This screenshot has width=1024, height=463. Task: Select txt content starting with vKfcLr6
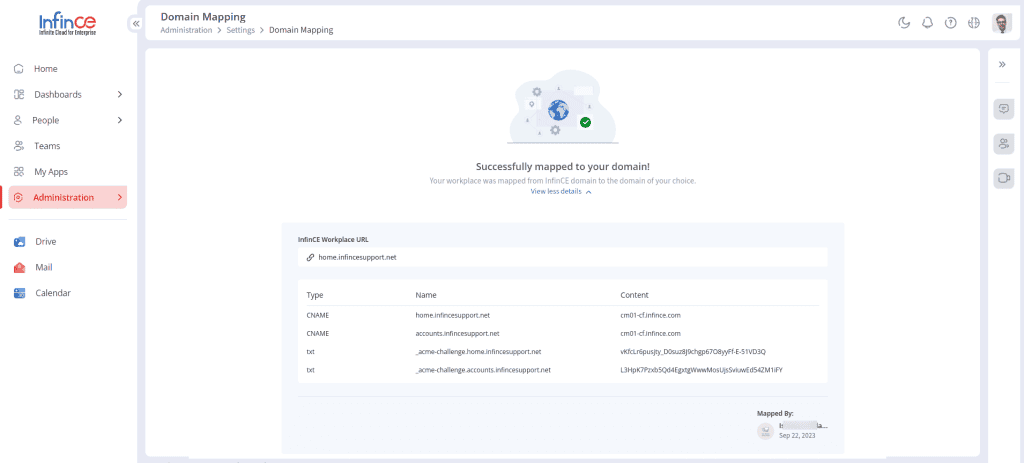693,351
